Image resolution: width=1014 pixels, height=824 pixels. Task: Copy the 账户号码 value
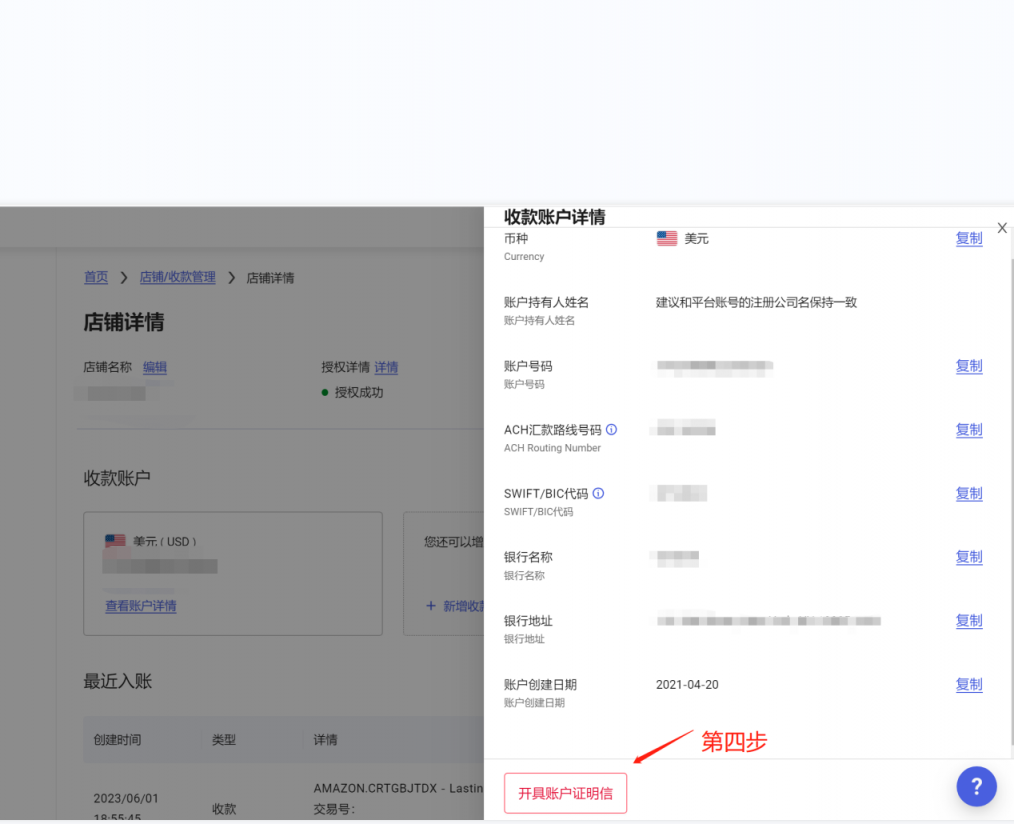point(968,366)
